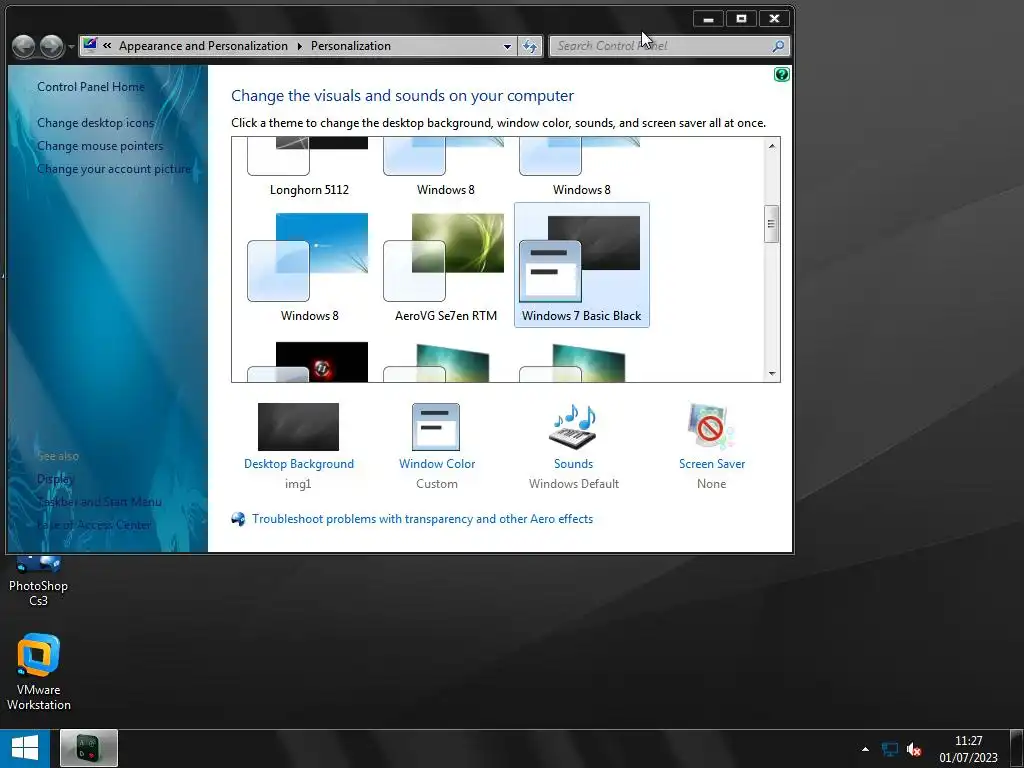Click the troubleshoot Aero icon
The height and width of the screenshot is (768, 1024).
coord(239,519)
